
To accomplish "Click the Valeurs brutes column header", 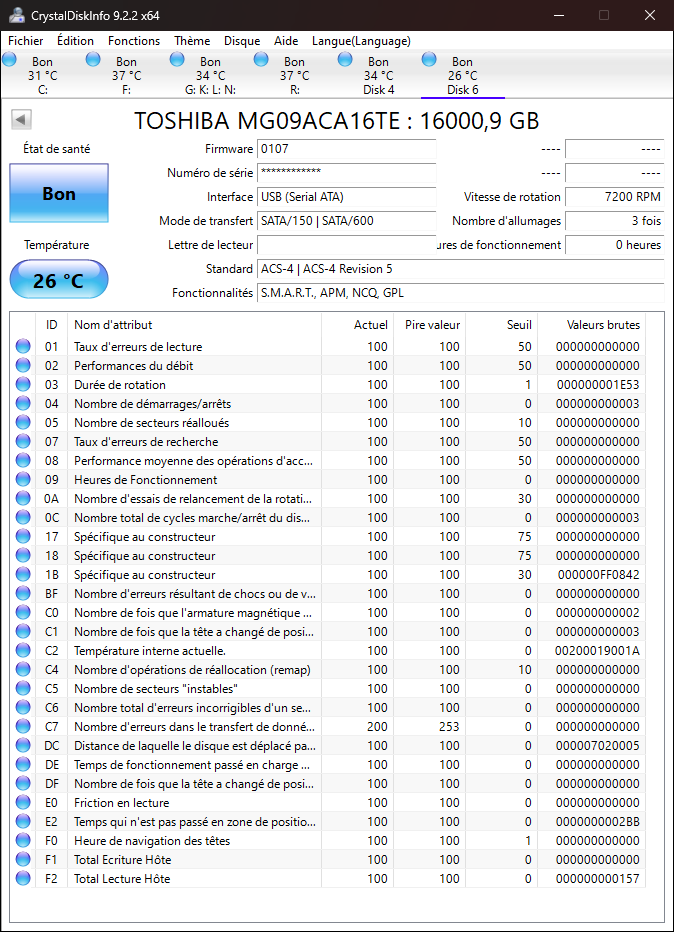I will click(x=602, y=325).
